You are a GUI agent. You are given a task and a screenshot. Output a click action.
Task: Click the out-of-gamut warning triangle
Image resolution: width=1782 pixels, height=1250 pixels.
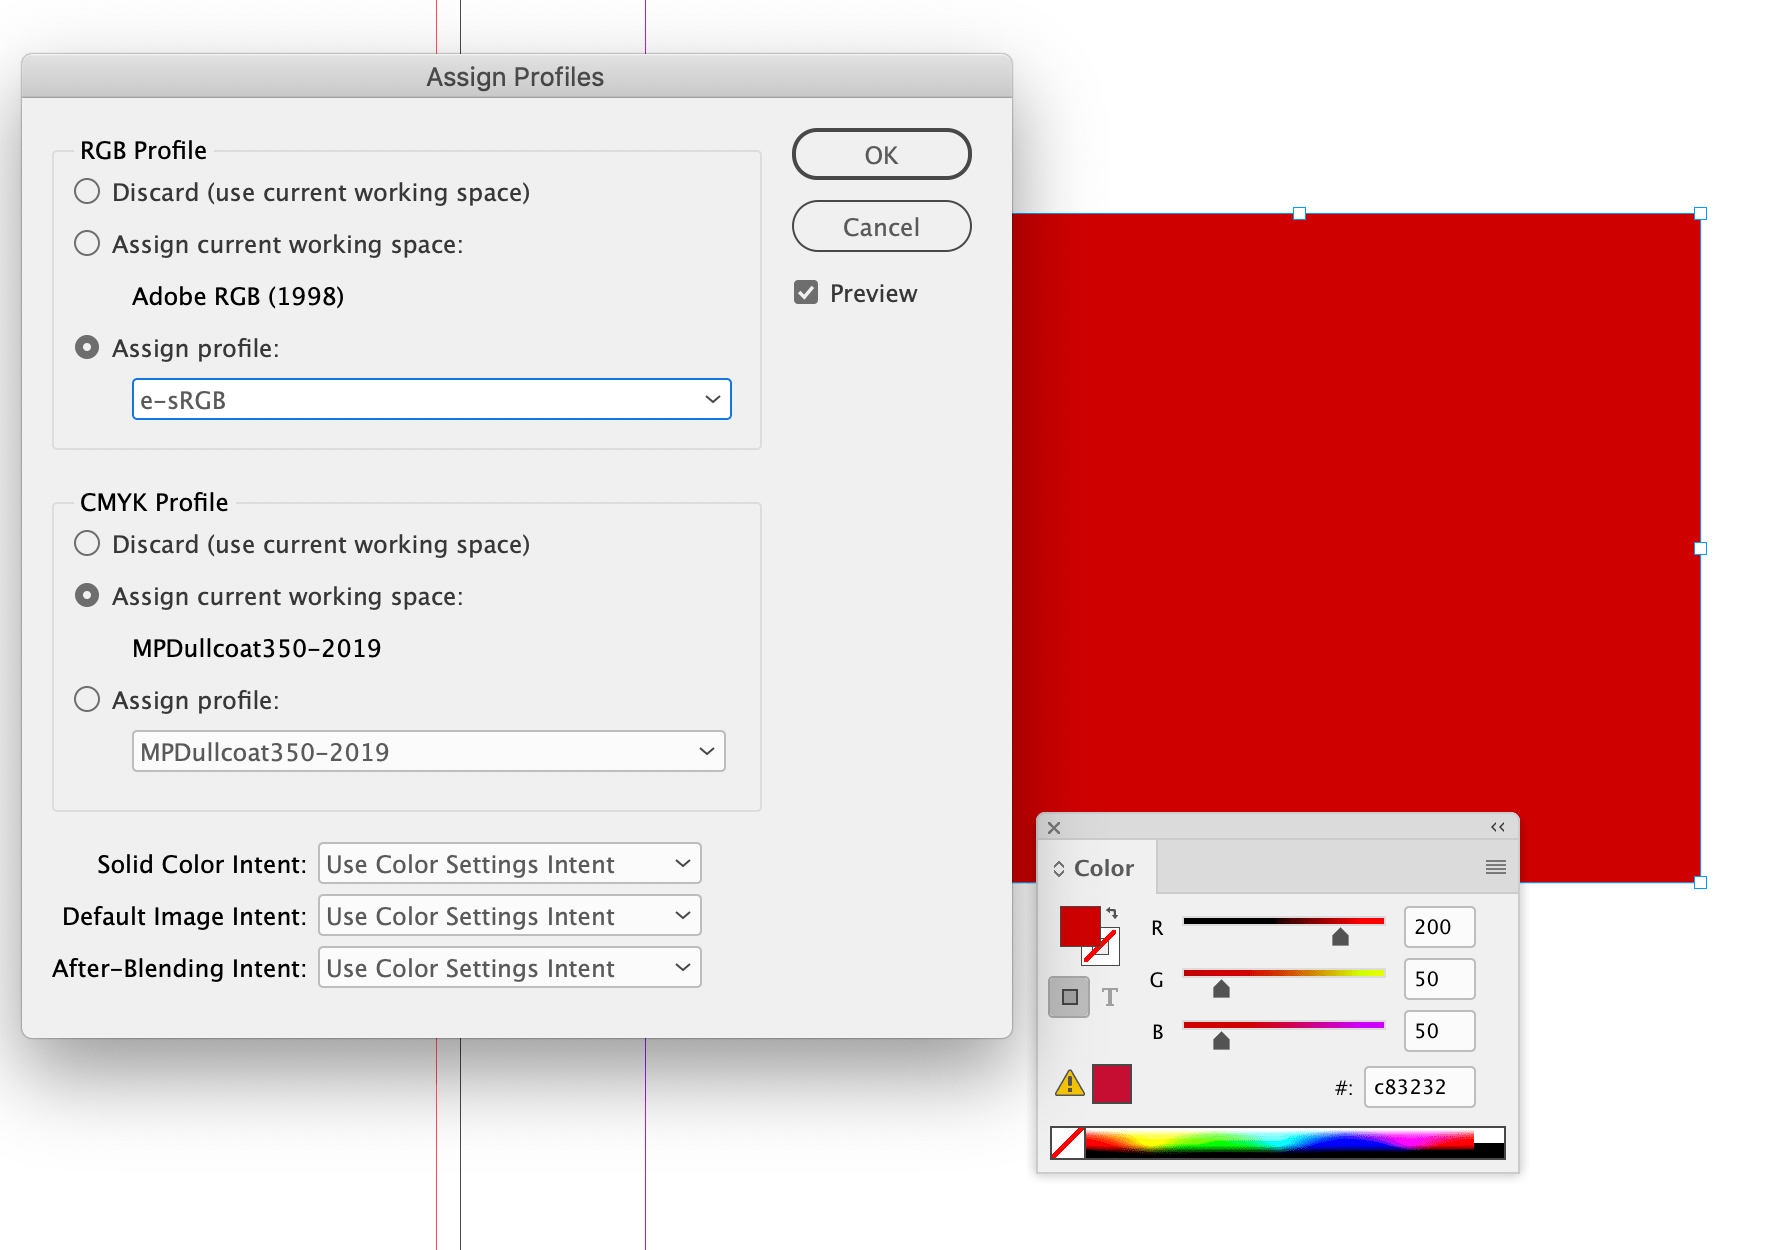[1069, 1084]
